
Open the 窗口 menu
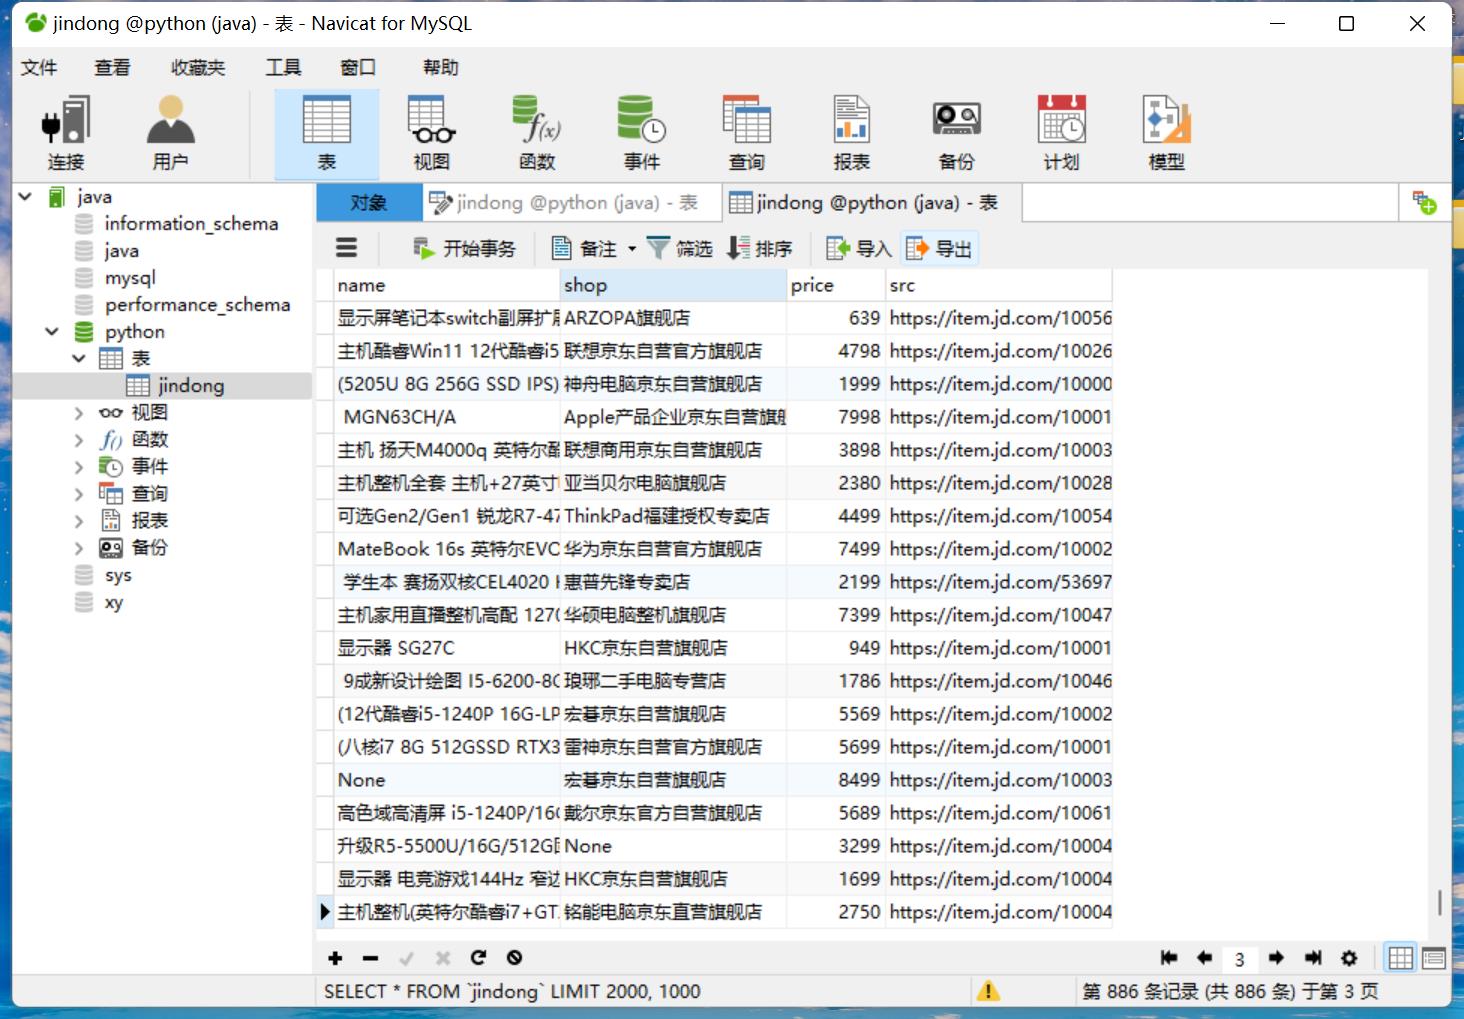[x=358, y=67]
